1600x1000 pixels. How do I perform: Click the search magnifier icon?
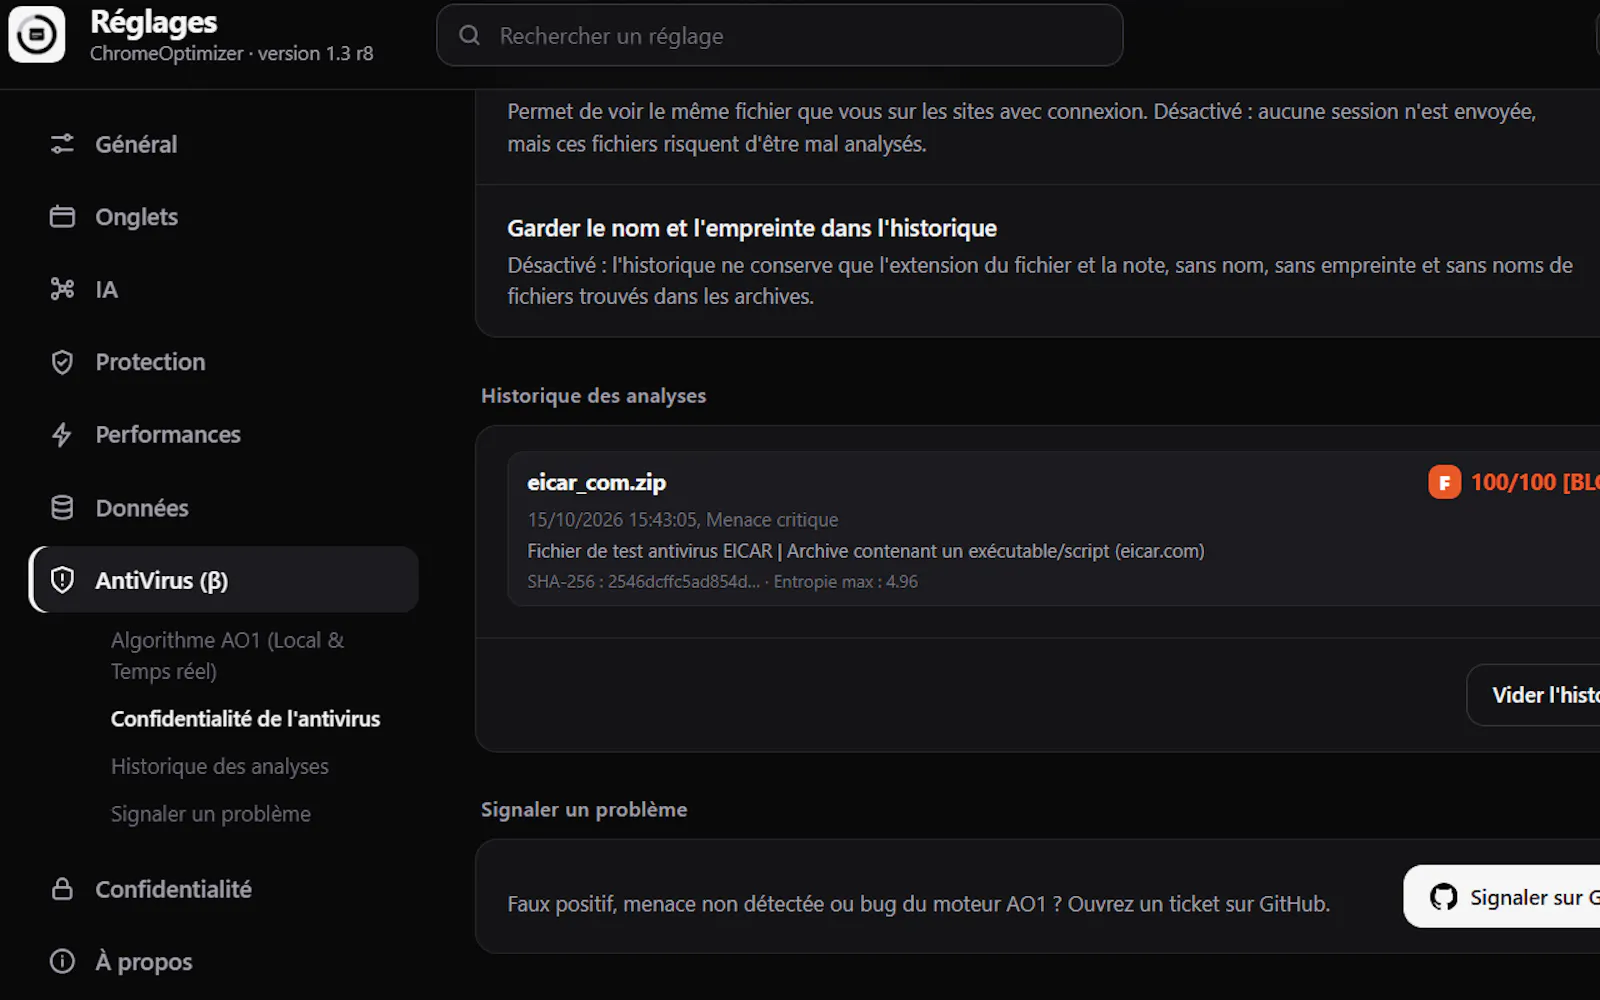[x=469, y=35]
